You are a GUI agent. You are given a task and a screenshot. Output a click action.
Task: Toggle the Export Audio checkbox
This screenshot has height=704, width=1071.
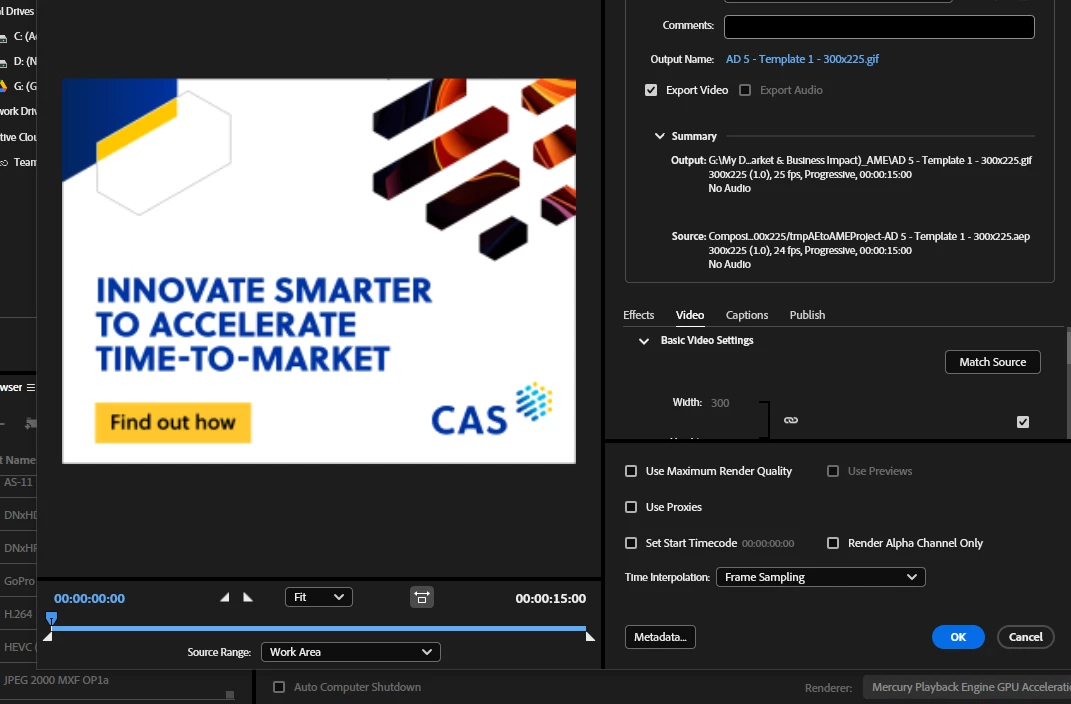[745, 90]
